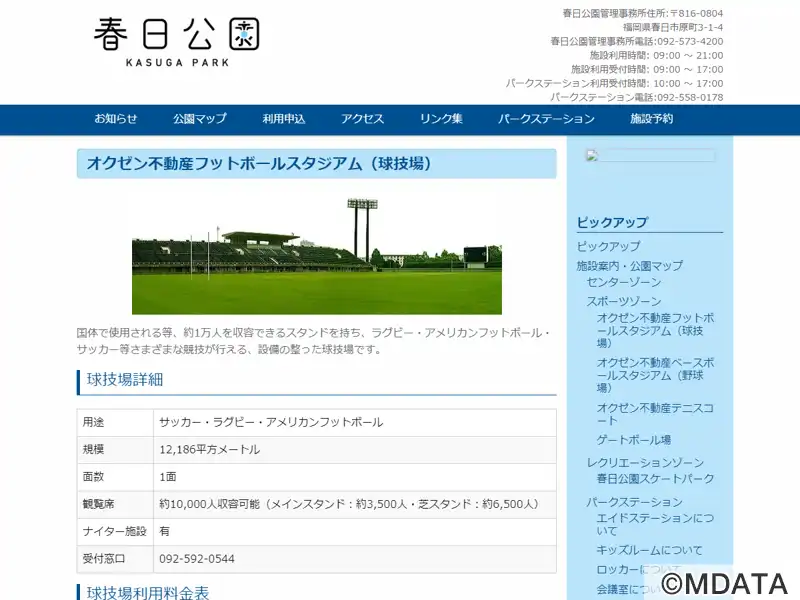This screenshot has width=800, height=600.
Task: Click the 有 night-lighting value cell
Action: (x=355, y=532)
